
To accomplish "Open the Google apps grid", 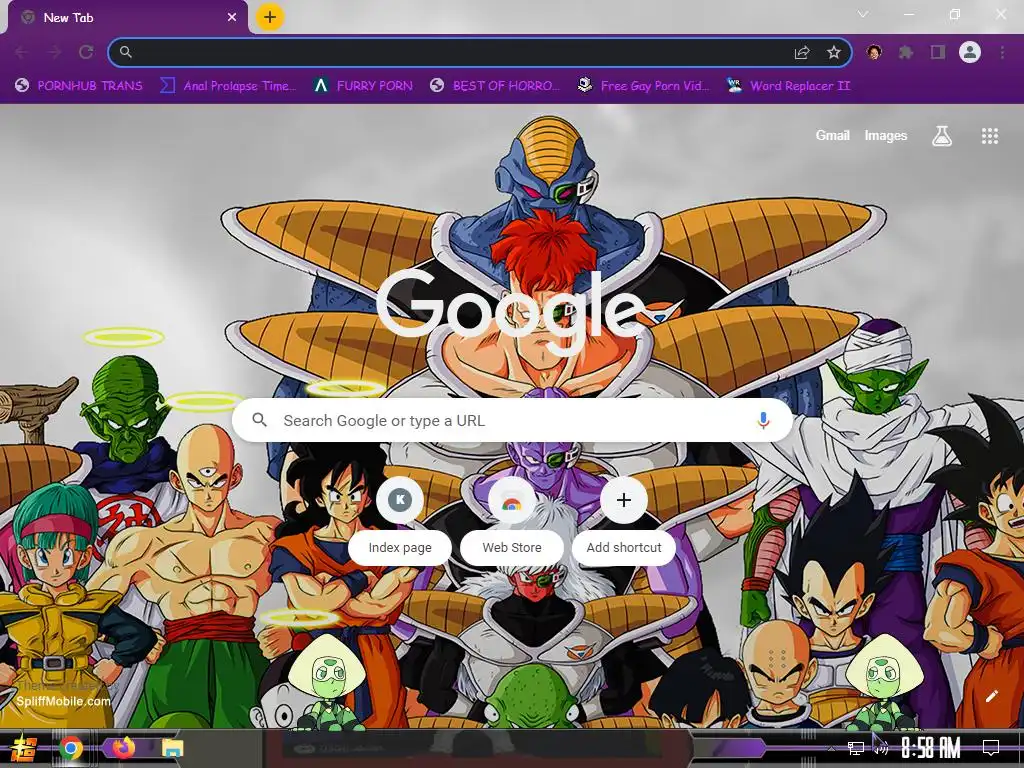I will point(989,136).
